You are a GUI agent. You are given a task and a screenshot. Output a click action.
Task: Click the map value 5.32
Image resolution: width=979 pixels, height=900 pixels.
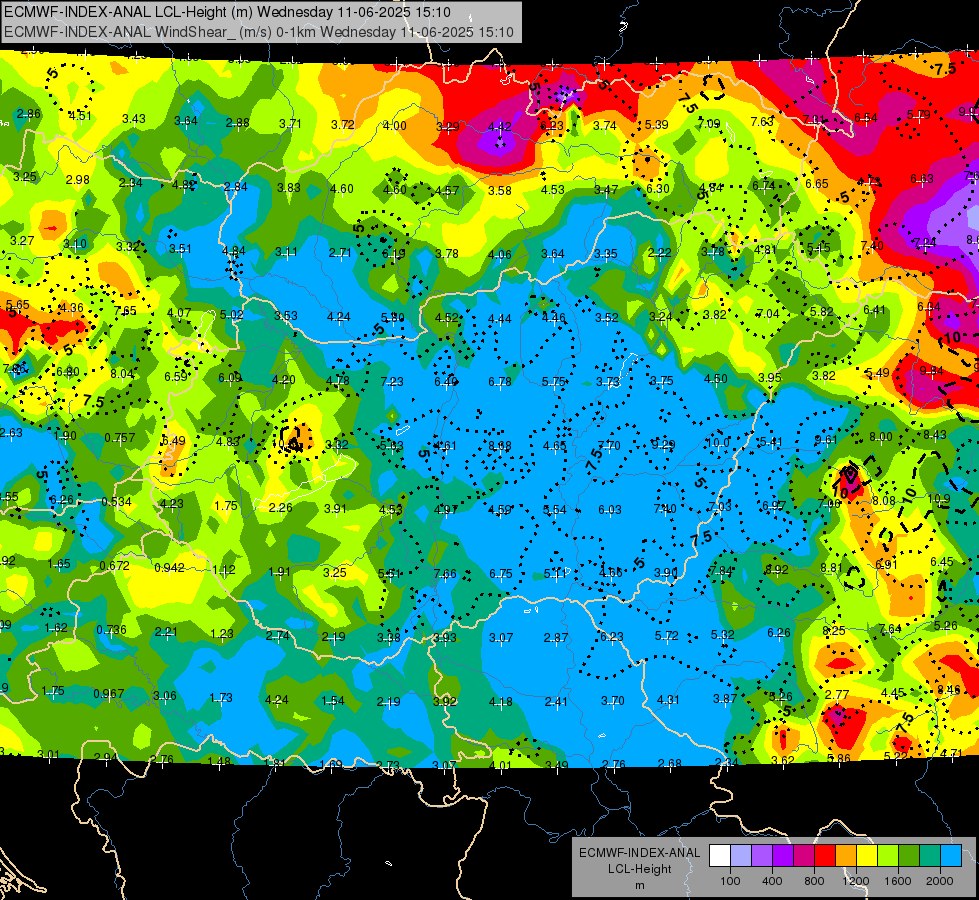coord(723,635)
